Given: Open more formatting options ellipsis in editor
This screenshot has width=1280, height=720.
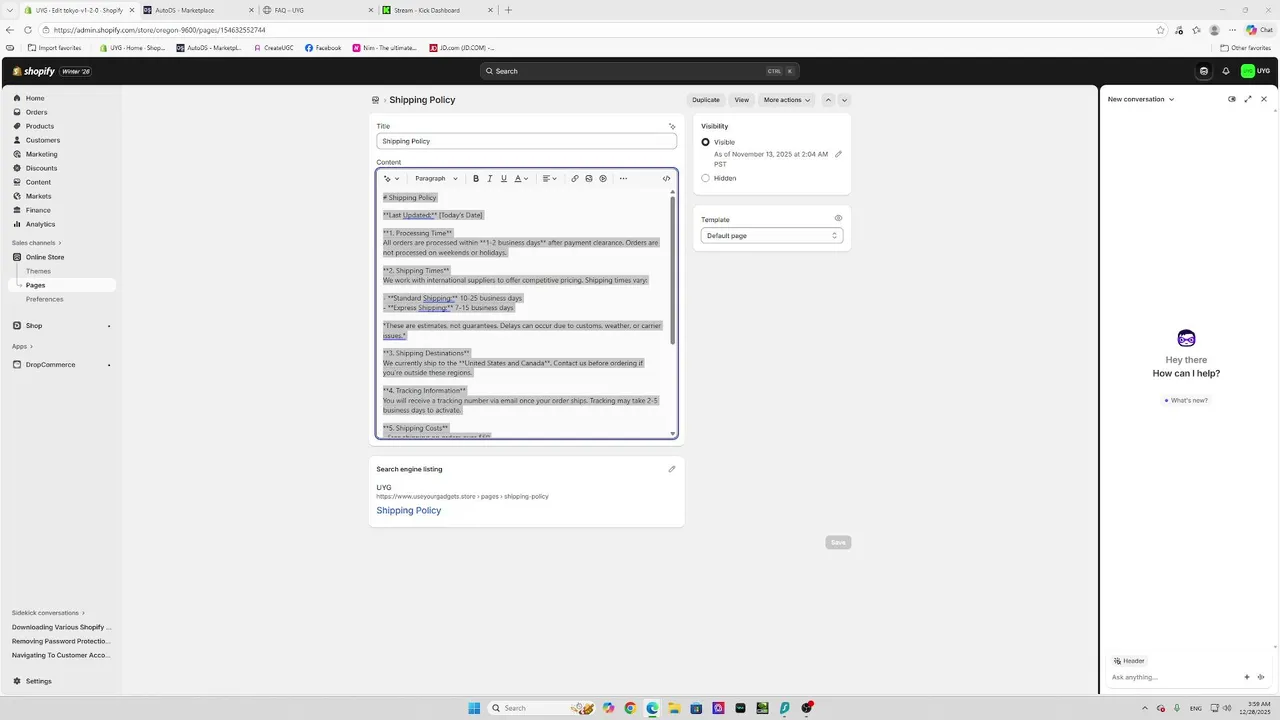Looking at the screenshot, I should 623,179.
